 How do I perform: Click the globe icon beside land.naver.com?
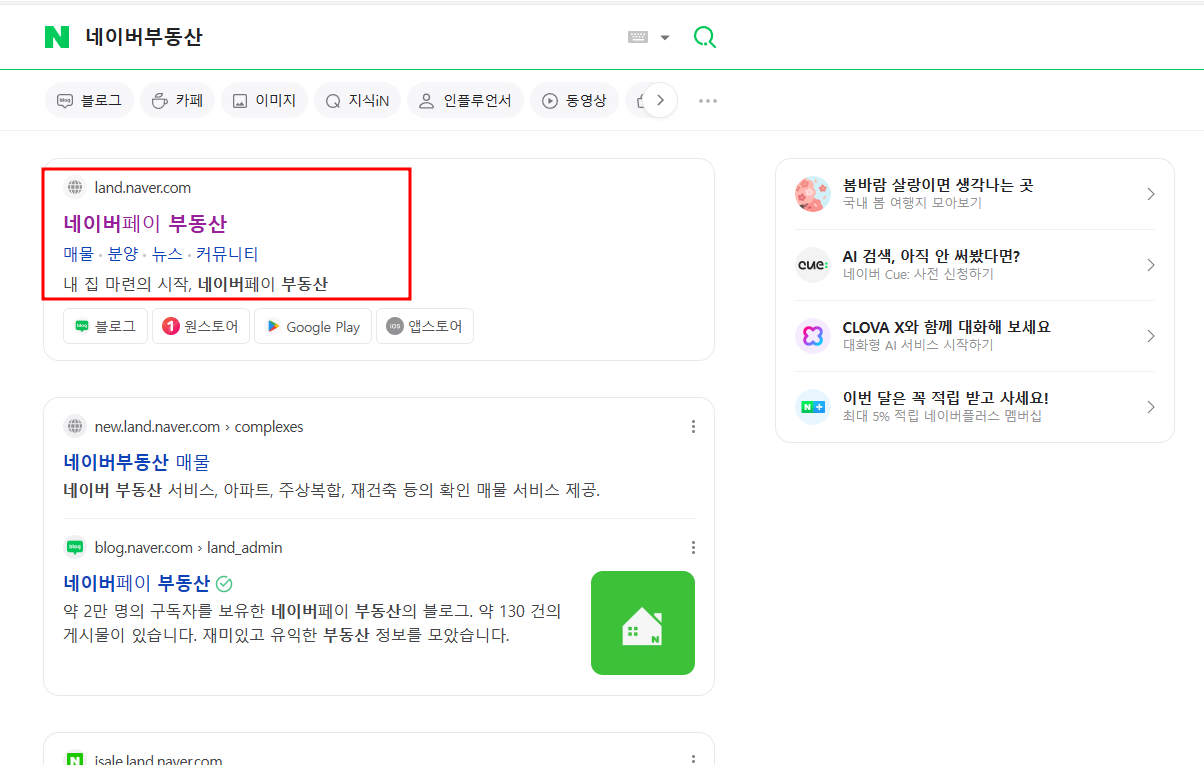point(75,187)
